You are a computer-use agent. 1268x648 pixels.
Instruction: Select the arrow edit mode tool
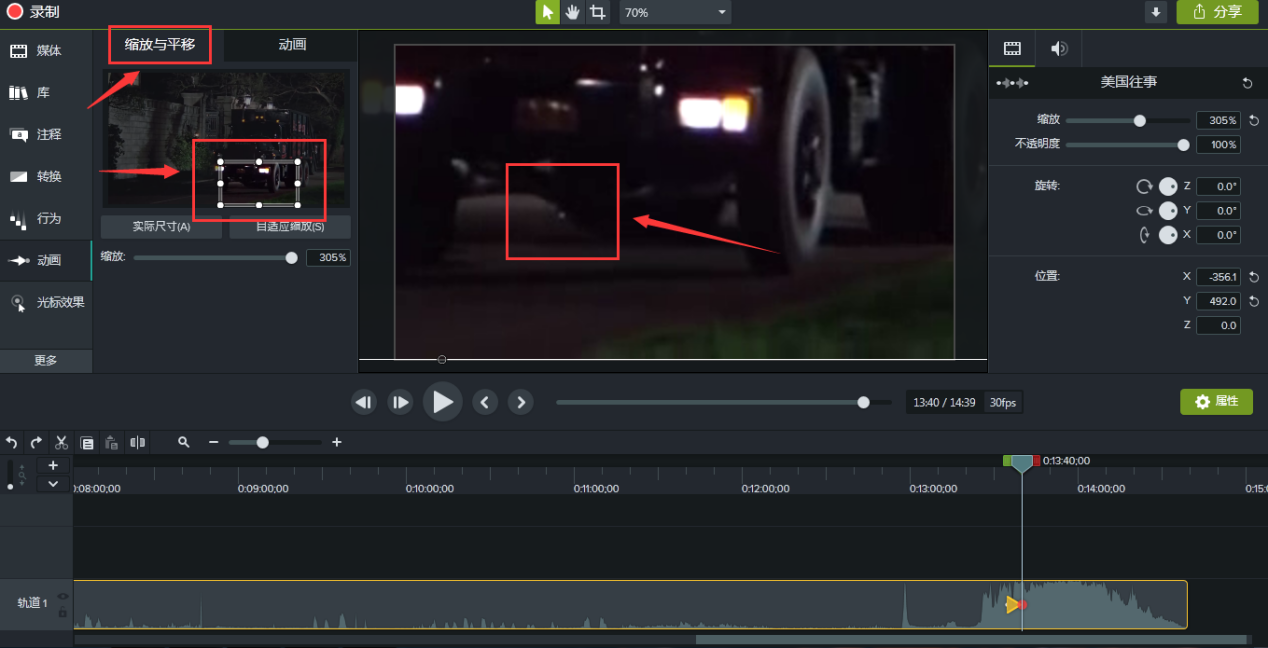547,12
